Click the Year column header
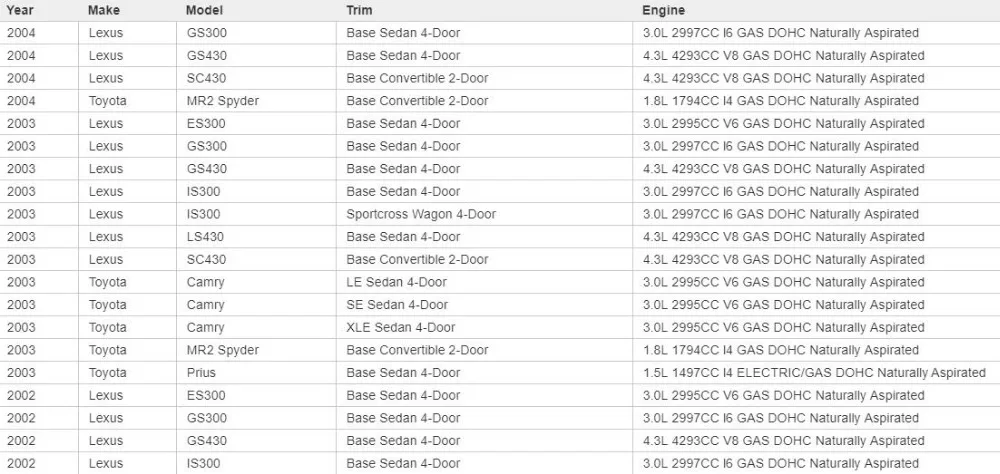The image size is (1000, 474). point(40,10)
